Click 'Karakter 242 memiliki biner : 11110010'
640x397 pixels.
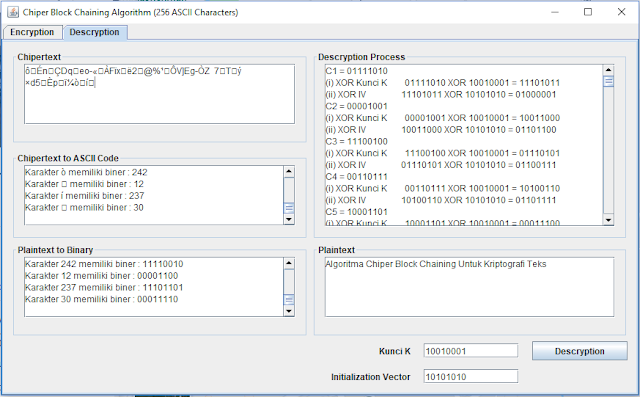[104, 264]
